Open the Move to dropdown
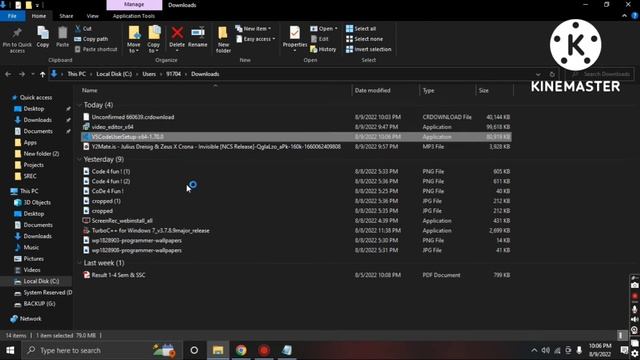This screenshot has height=360, width=640. (133, 40)
